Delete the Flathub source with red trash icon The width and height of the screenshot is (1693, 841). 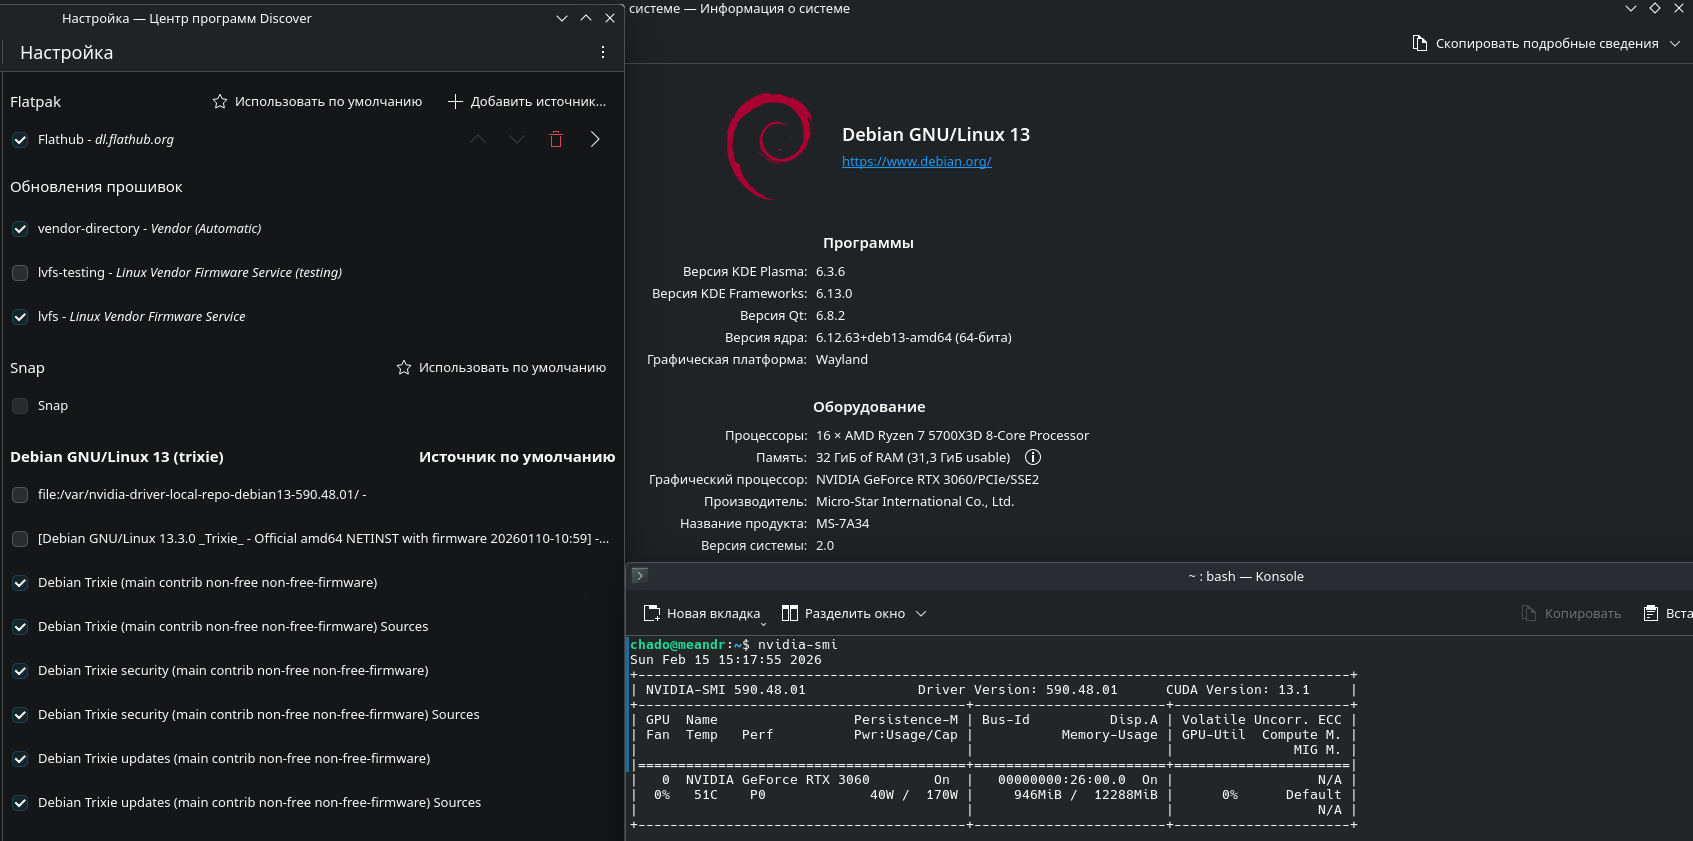pyautogui.click(x=556, y=140)
